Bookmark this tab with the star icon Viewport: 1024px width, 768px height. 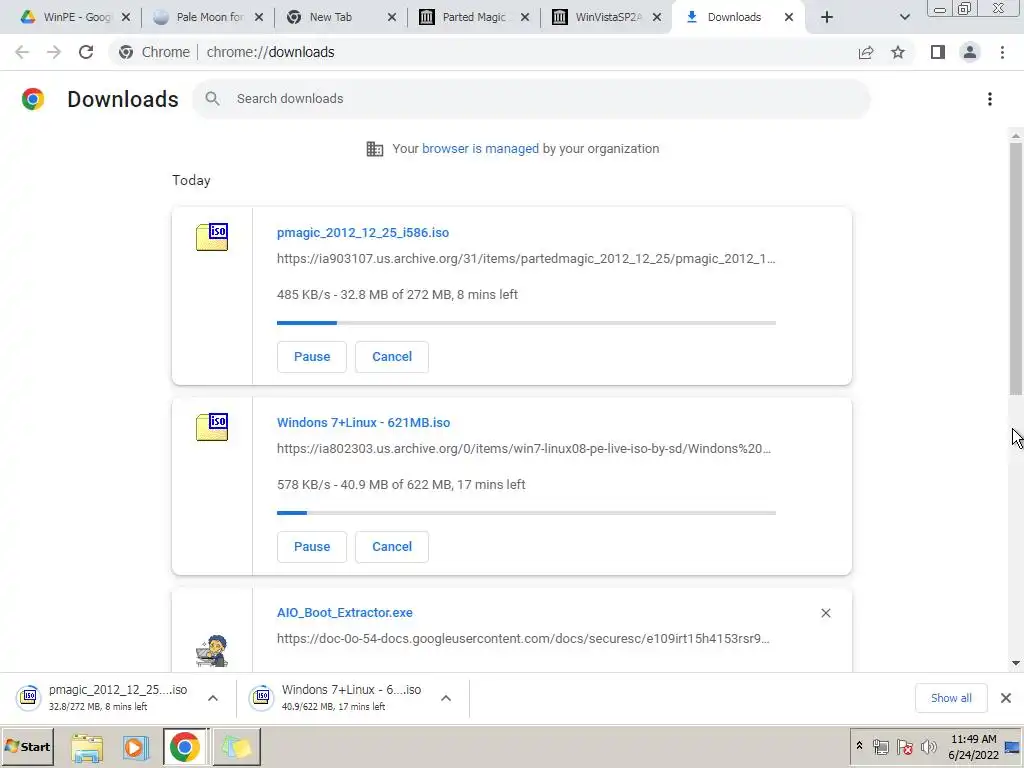click(x=898, y=52)
